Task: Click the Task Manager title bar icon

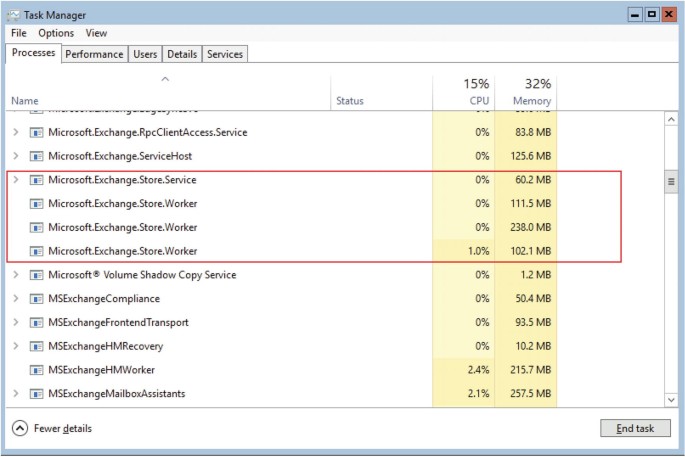Action: pyautogui.click(x=14, y=15)
